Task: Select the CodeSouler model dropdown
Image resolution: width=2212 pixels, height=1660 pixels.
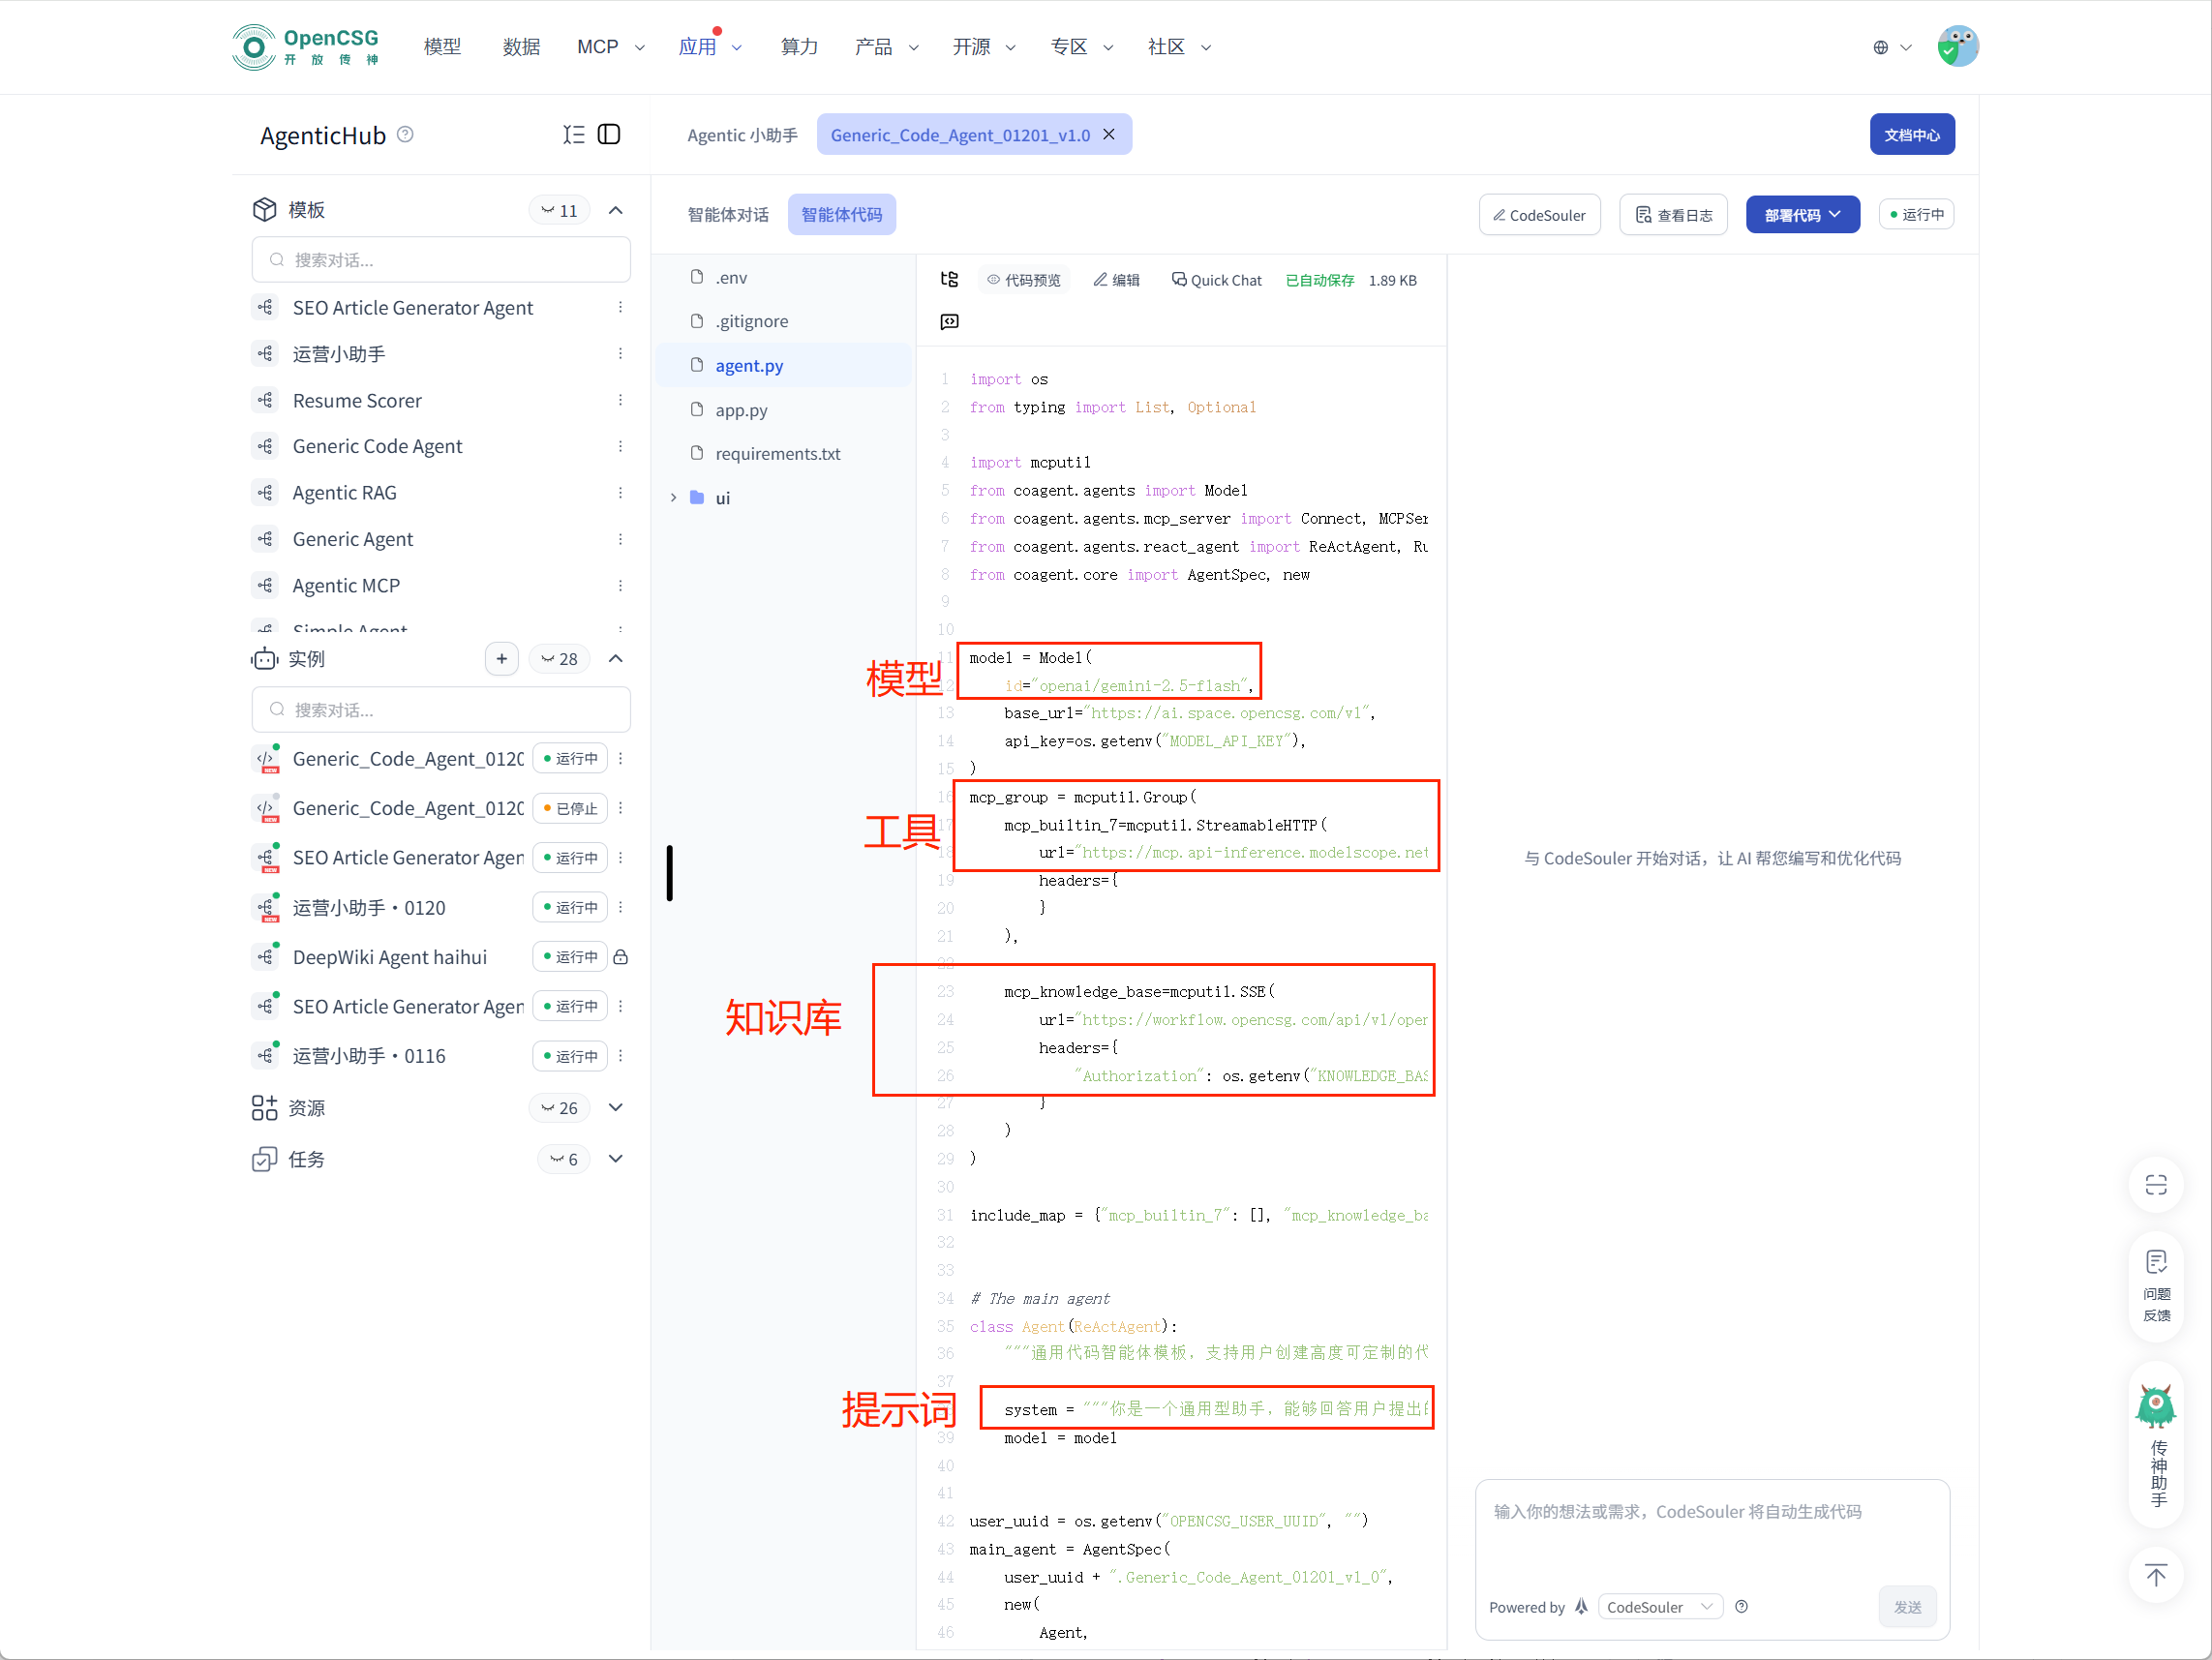Action: pyautogui.click(x=1659, y=1607)
